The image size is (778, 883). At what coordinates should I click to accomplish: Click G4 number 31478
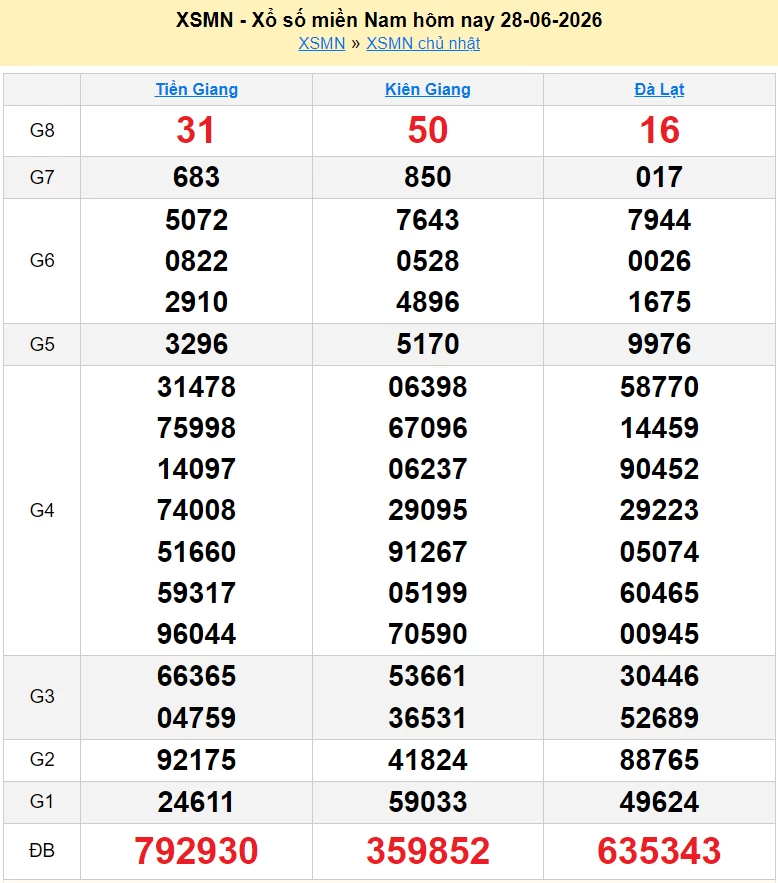(196, 387)
